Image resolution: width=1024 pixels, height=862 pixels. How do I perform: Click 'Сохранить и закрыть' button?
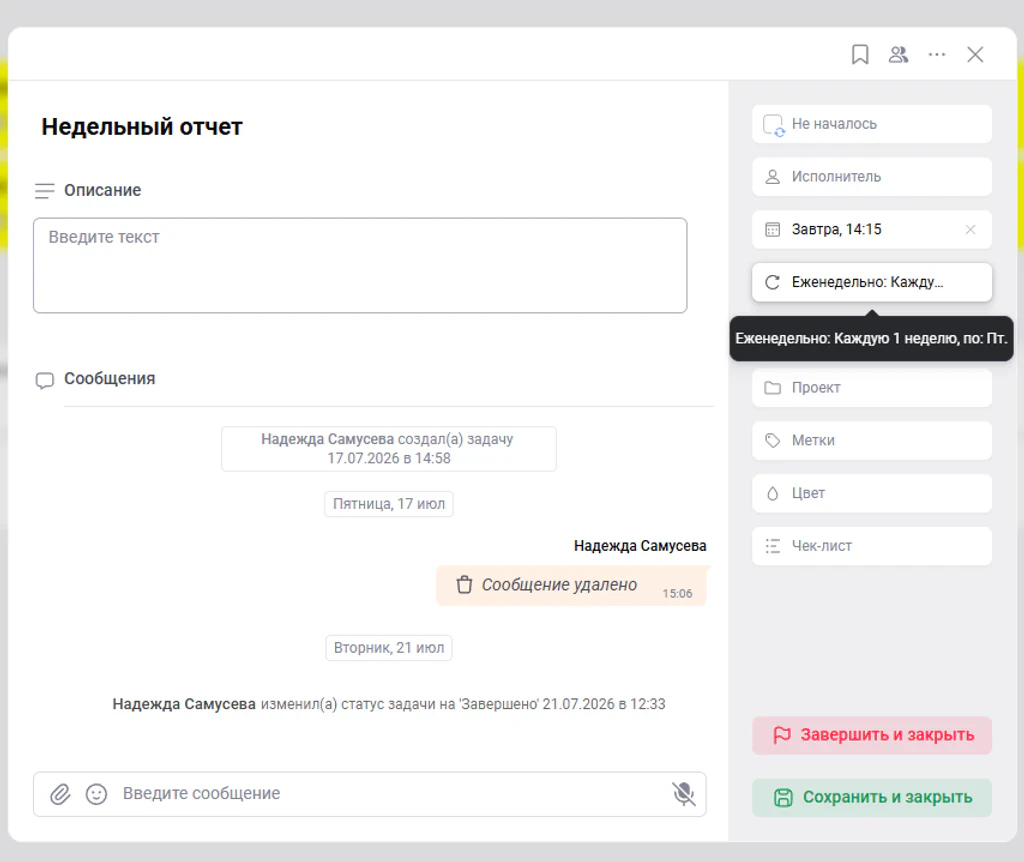click(x=872, y=797)
